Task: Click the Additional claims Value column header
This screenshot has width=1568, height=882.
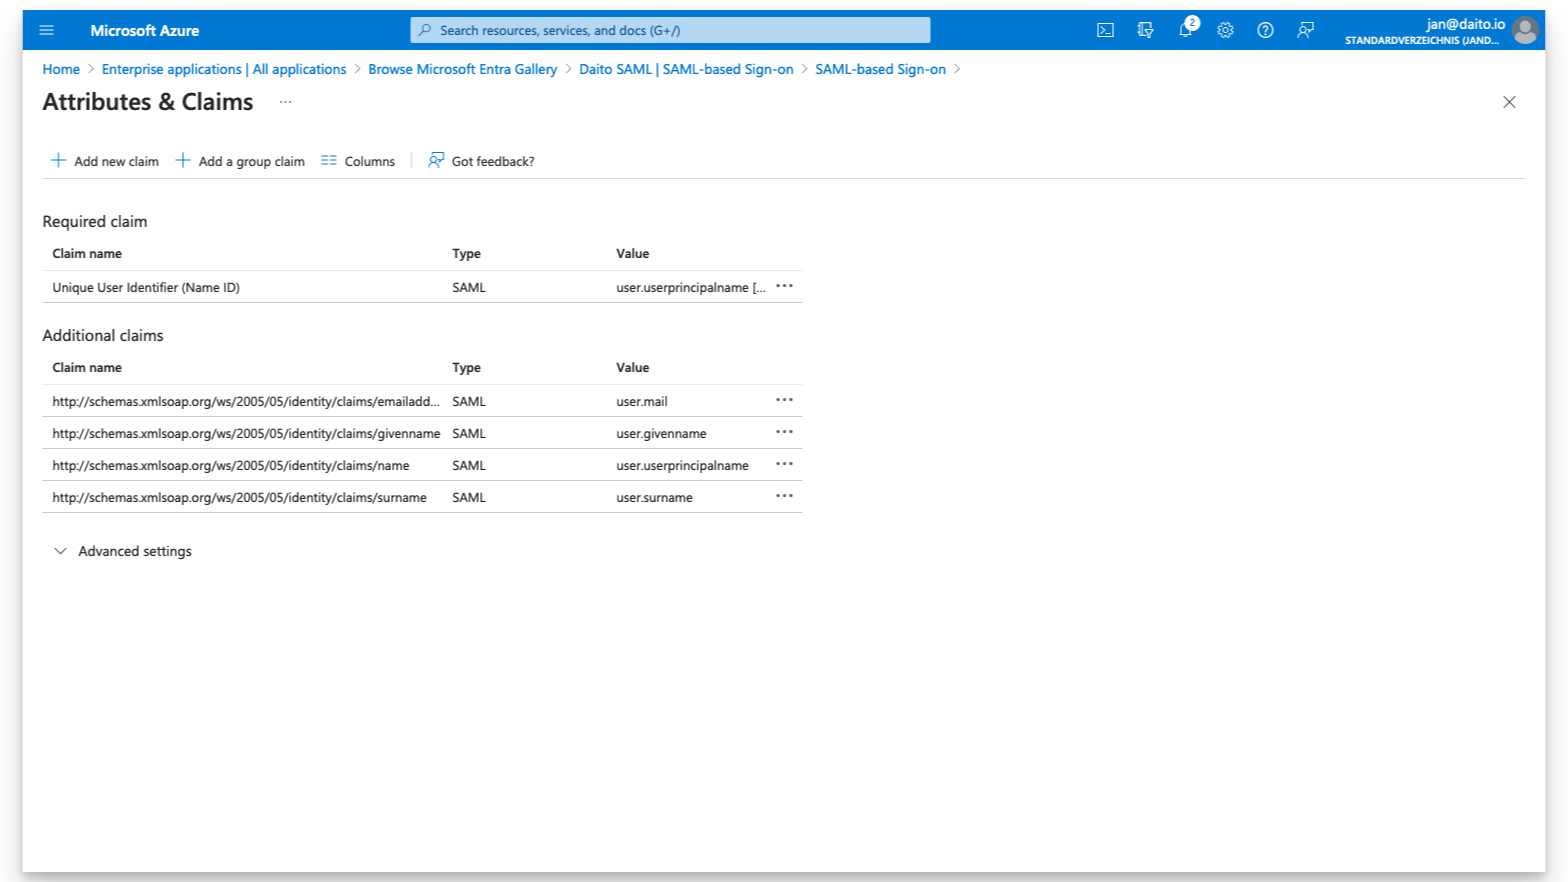Action: pos(633,367)
